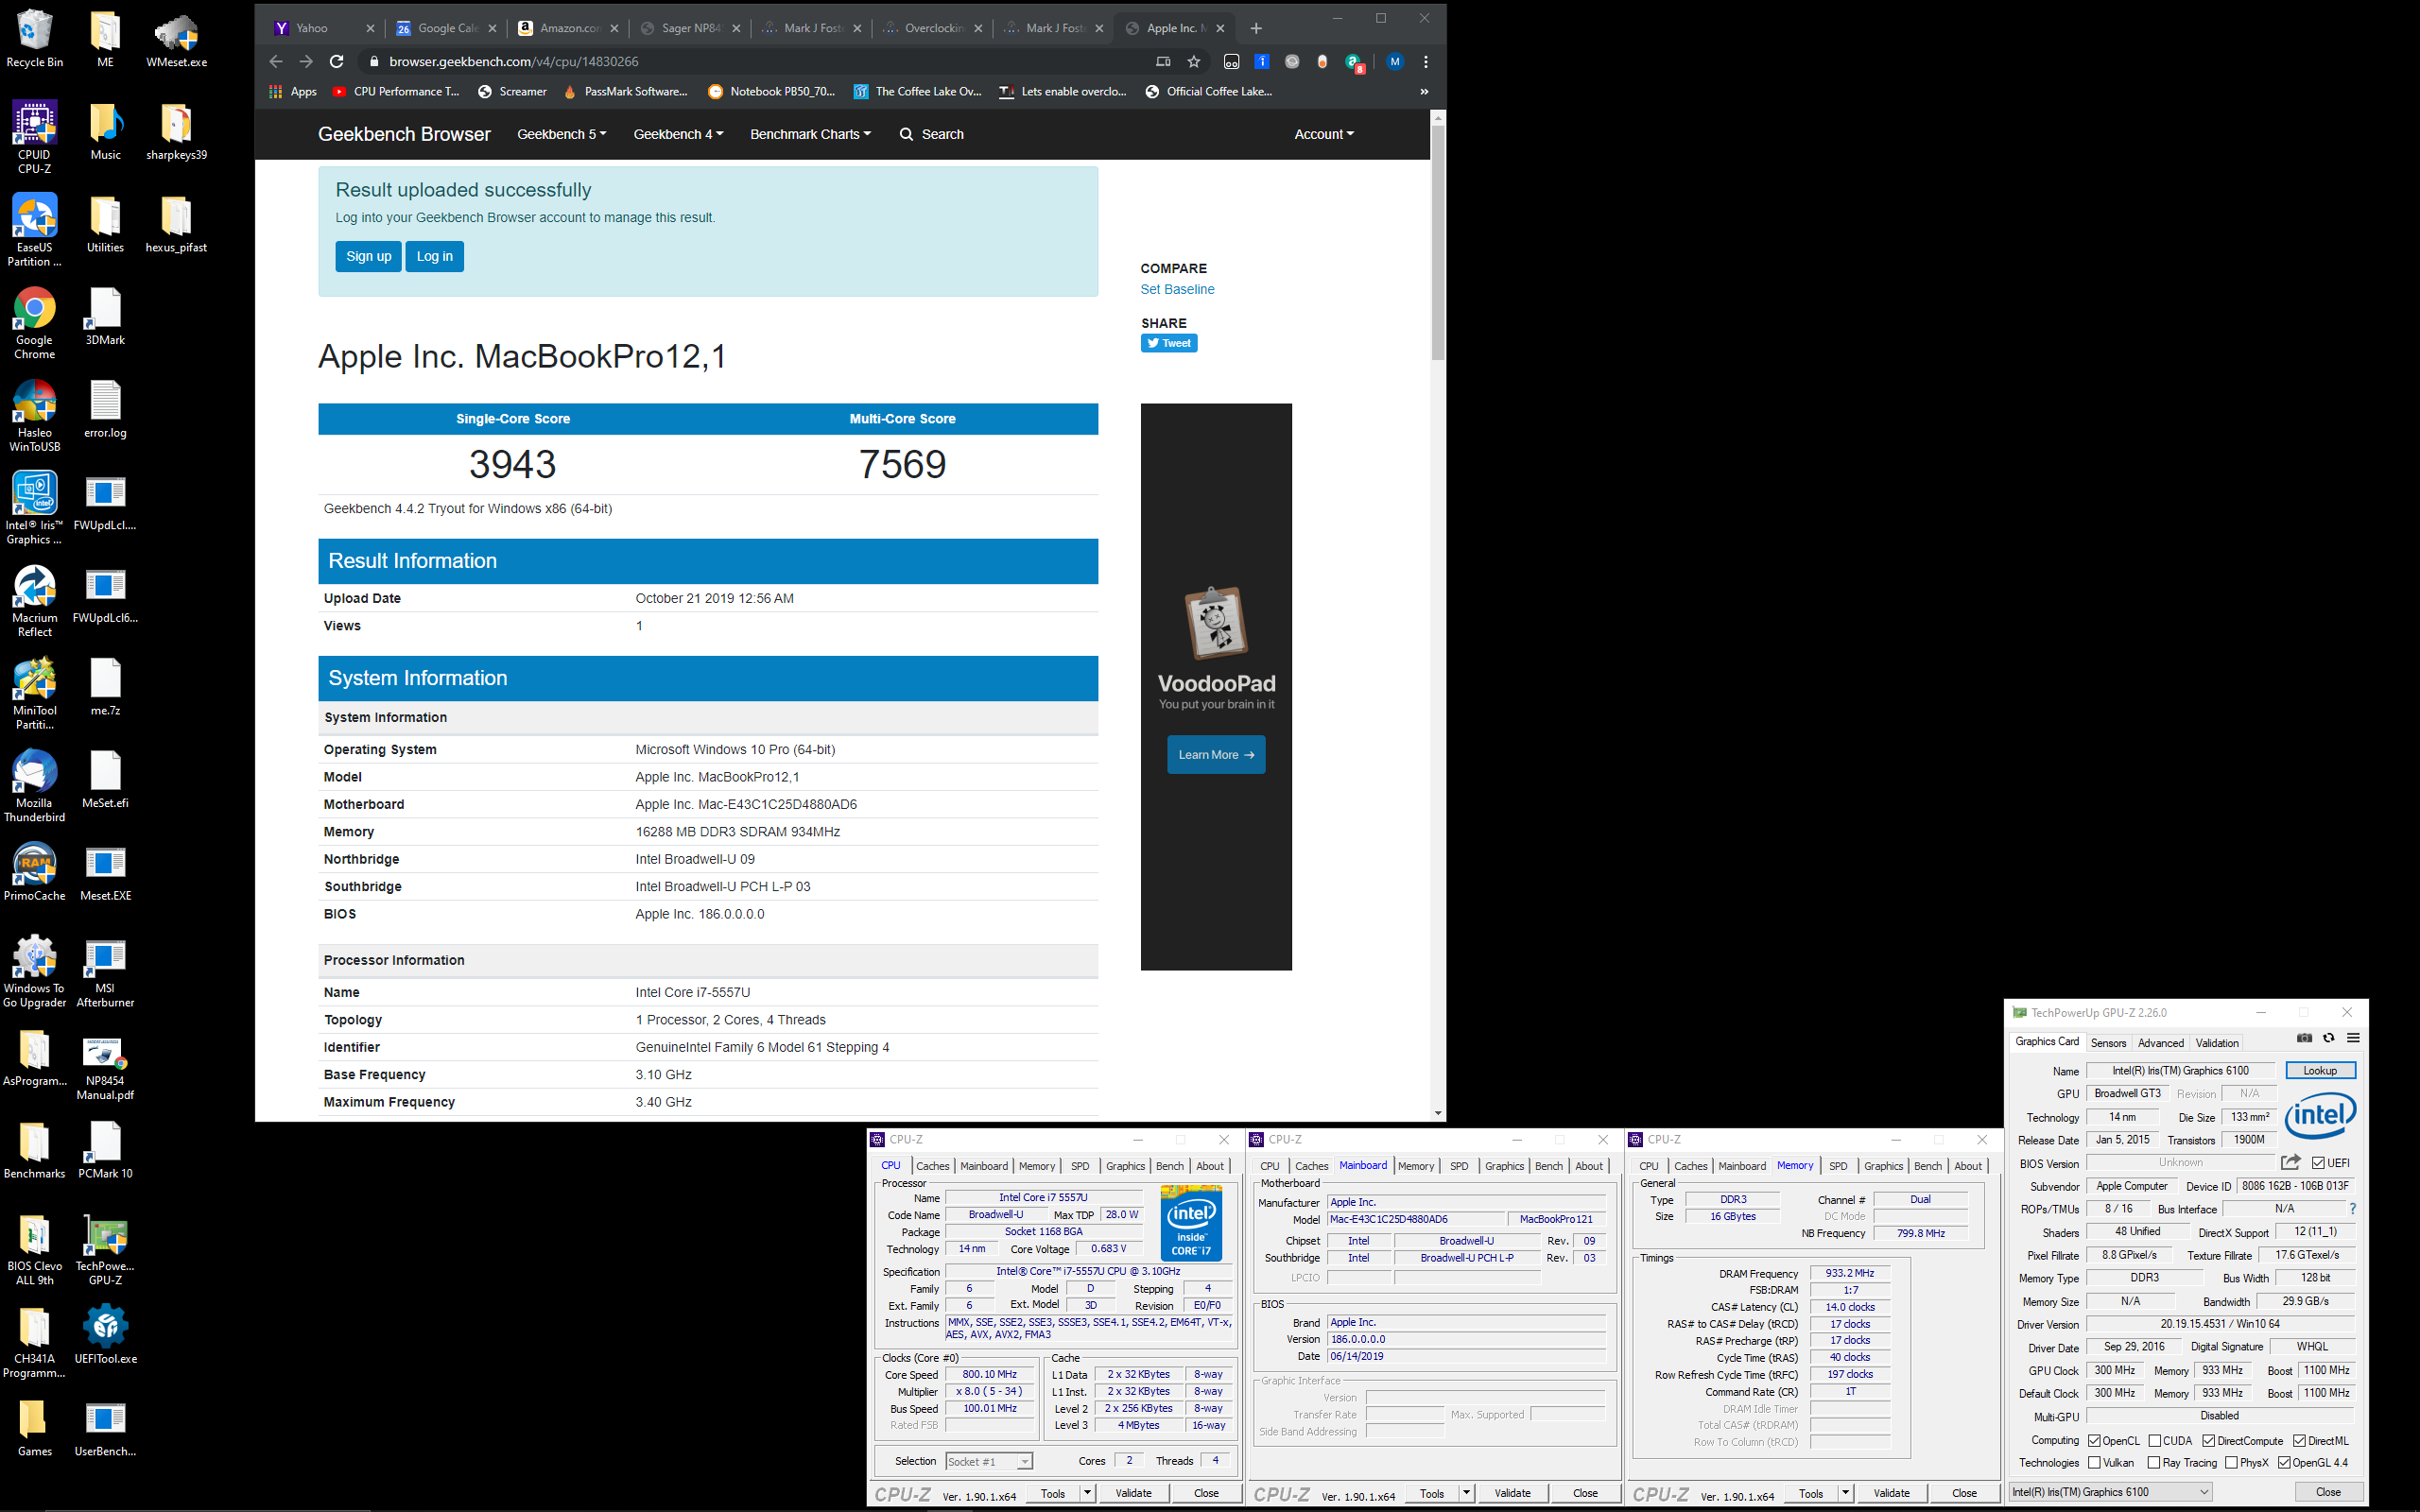
Task: Click the blue 'i' extension icon in Chrome
Action: tap(1262, 61)
